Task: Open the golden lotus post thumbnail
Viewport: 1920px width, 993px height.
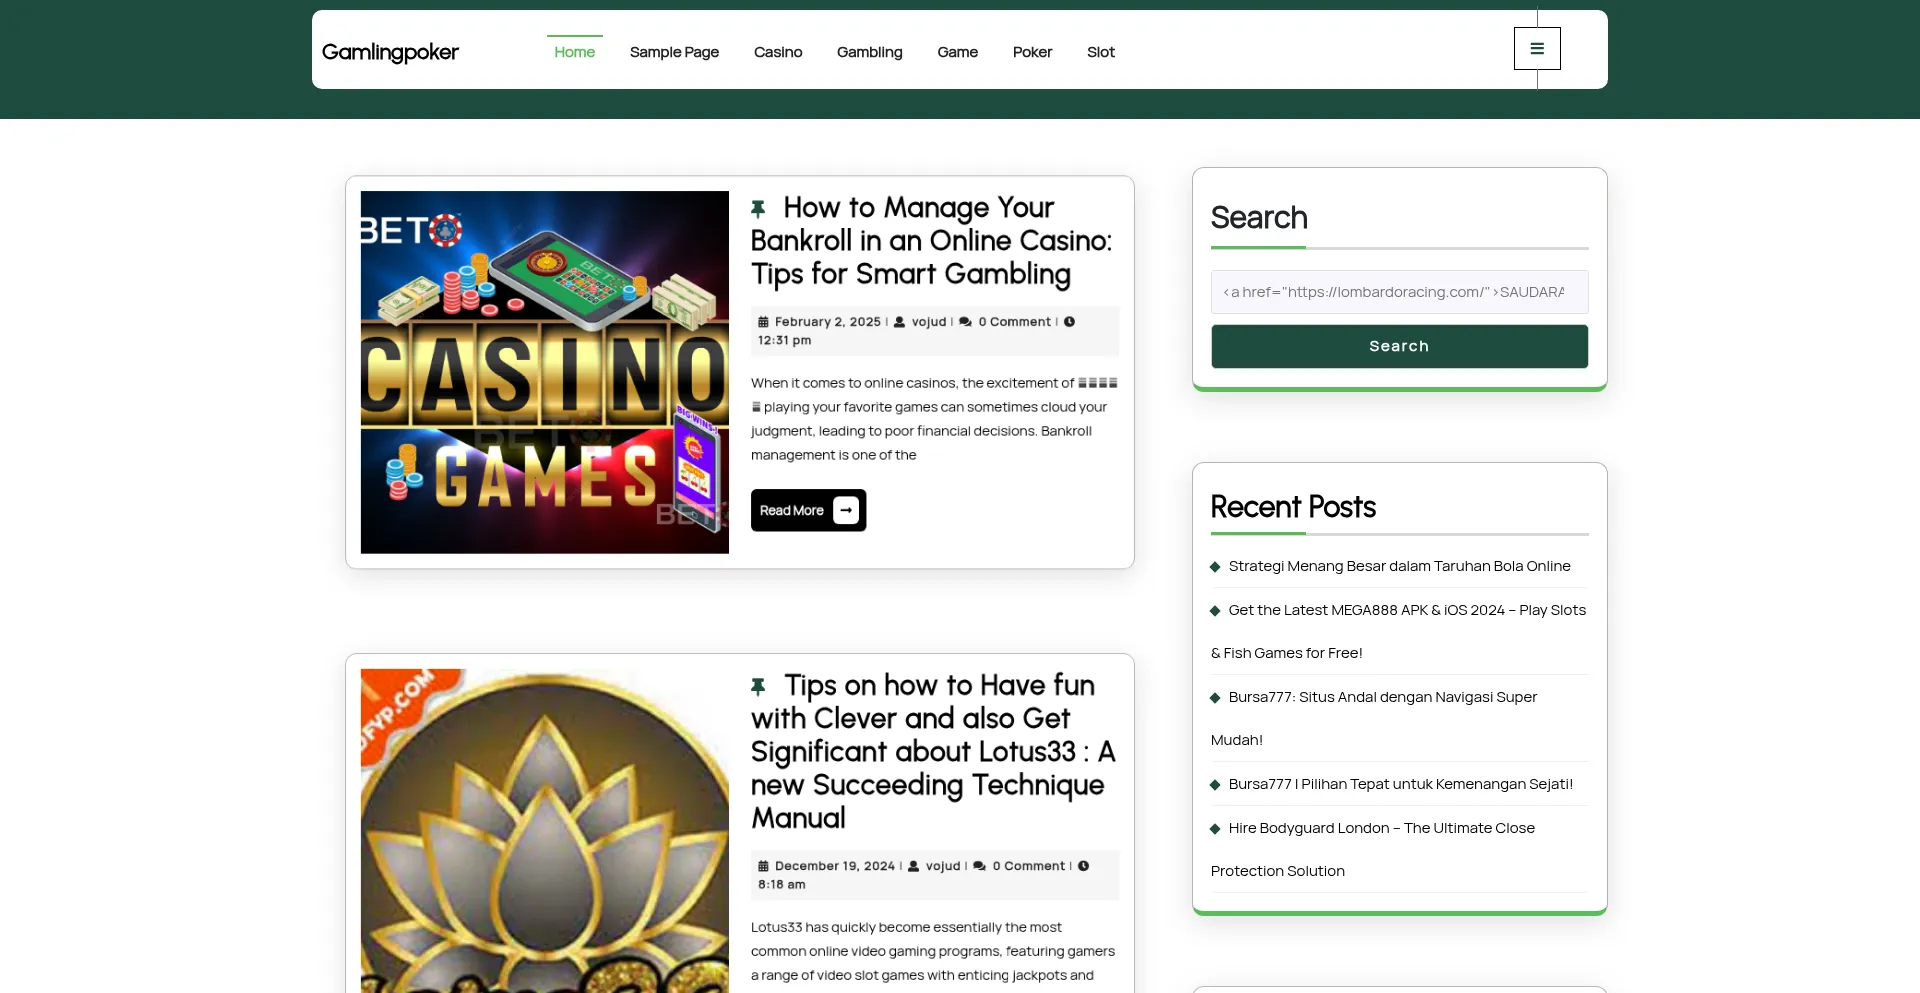Action: point(544,830)
